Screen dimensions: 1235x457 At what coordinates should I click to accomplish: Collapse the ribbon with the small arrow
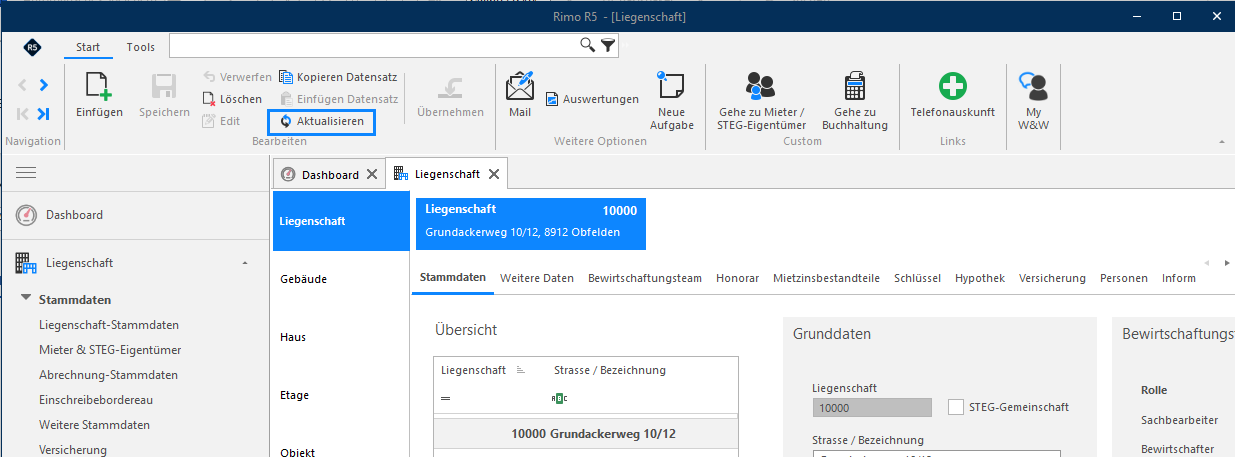[1222, 142]
